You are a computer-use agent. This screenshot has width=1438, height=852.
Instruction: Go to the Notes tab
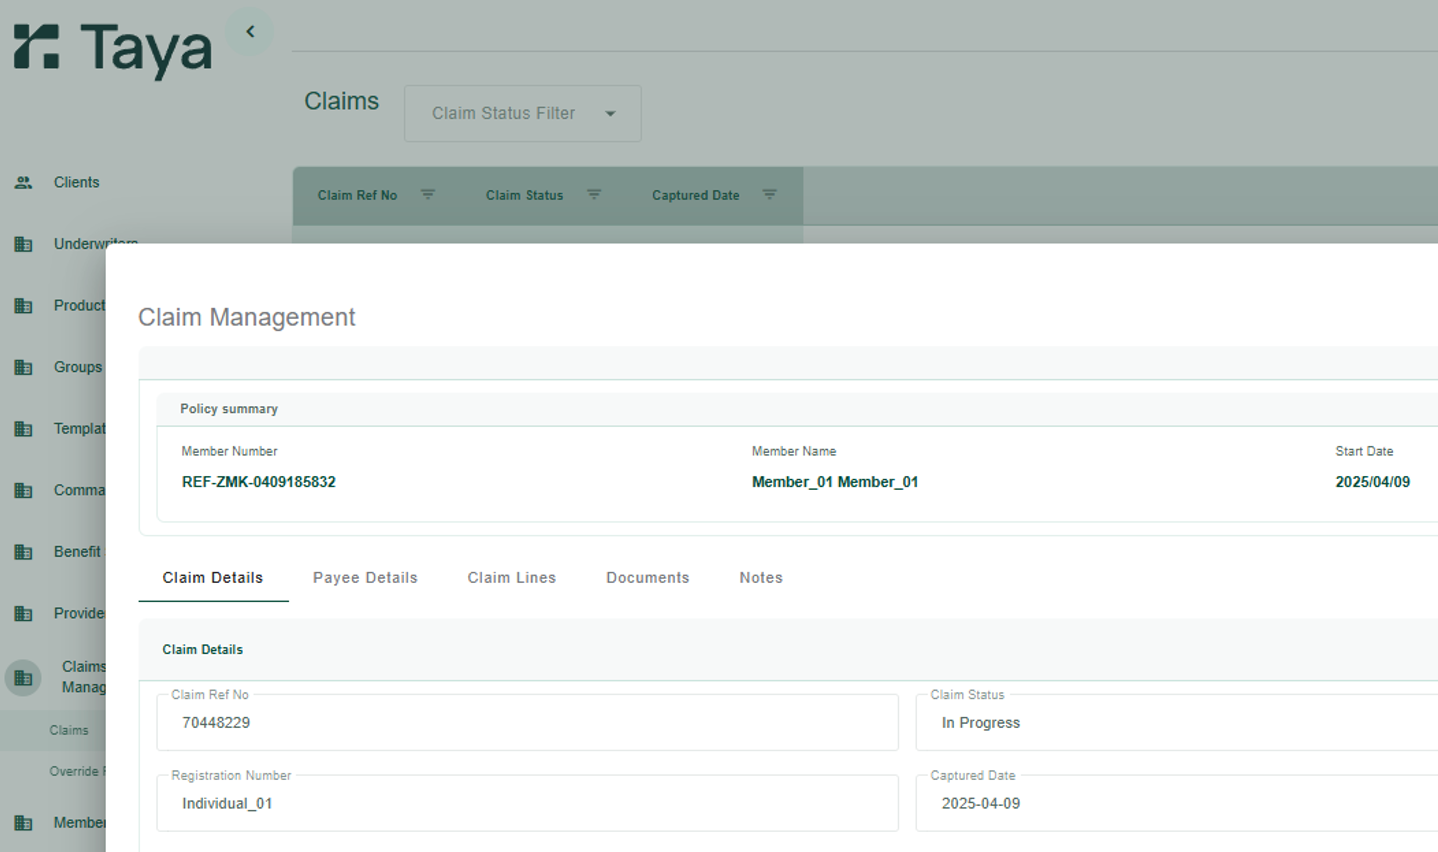(761, 578)
